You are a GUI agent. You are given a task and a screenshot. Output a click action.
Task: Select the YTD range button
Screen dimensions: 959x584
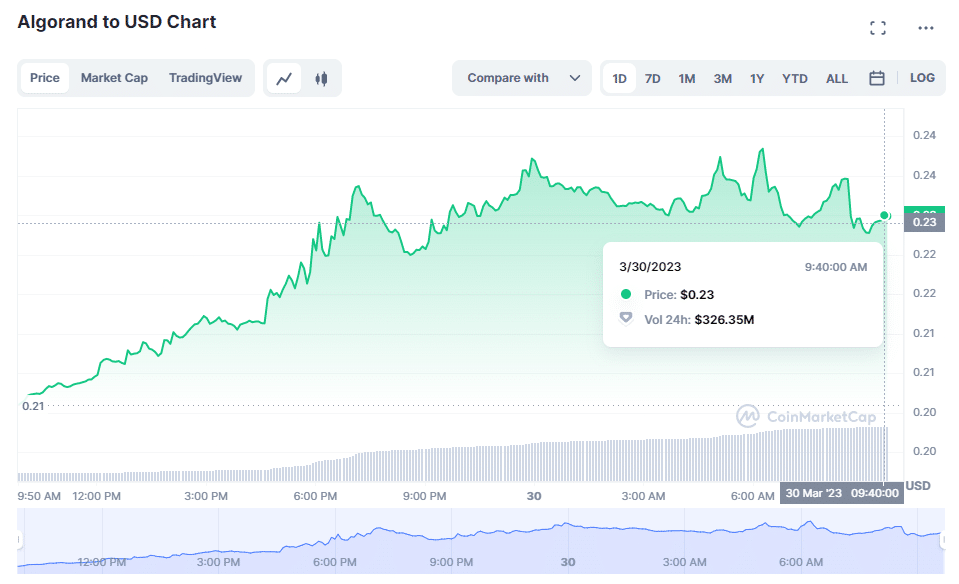coord(795,78)
